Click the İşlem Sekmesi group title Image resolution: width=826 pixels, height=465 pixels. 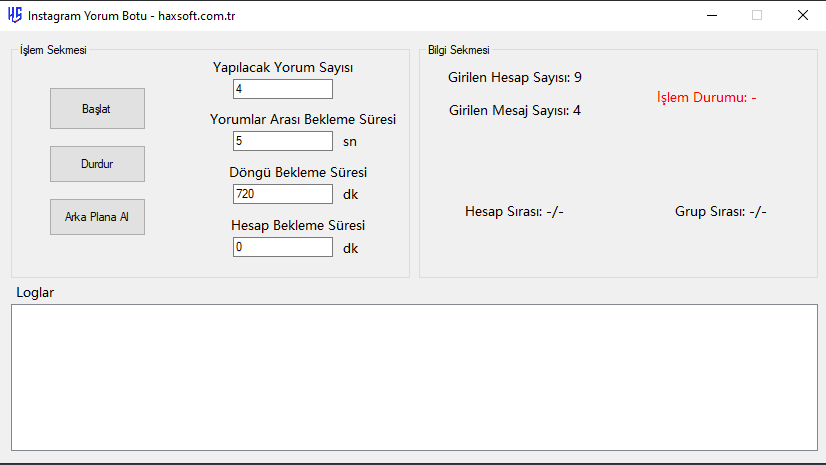click(x=53, y=50)
